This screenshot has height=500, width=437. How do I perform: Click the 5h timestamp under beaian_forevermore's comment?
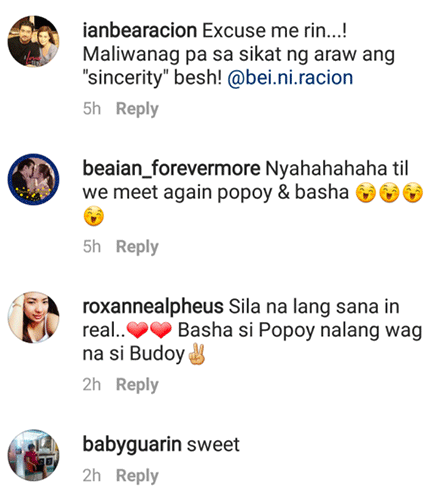pos(92,247)
